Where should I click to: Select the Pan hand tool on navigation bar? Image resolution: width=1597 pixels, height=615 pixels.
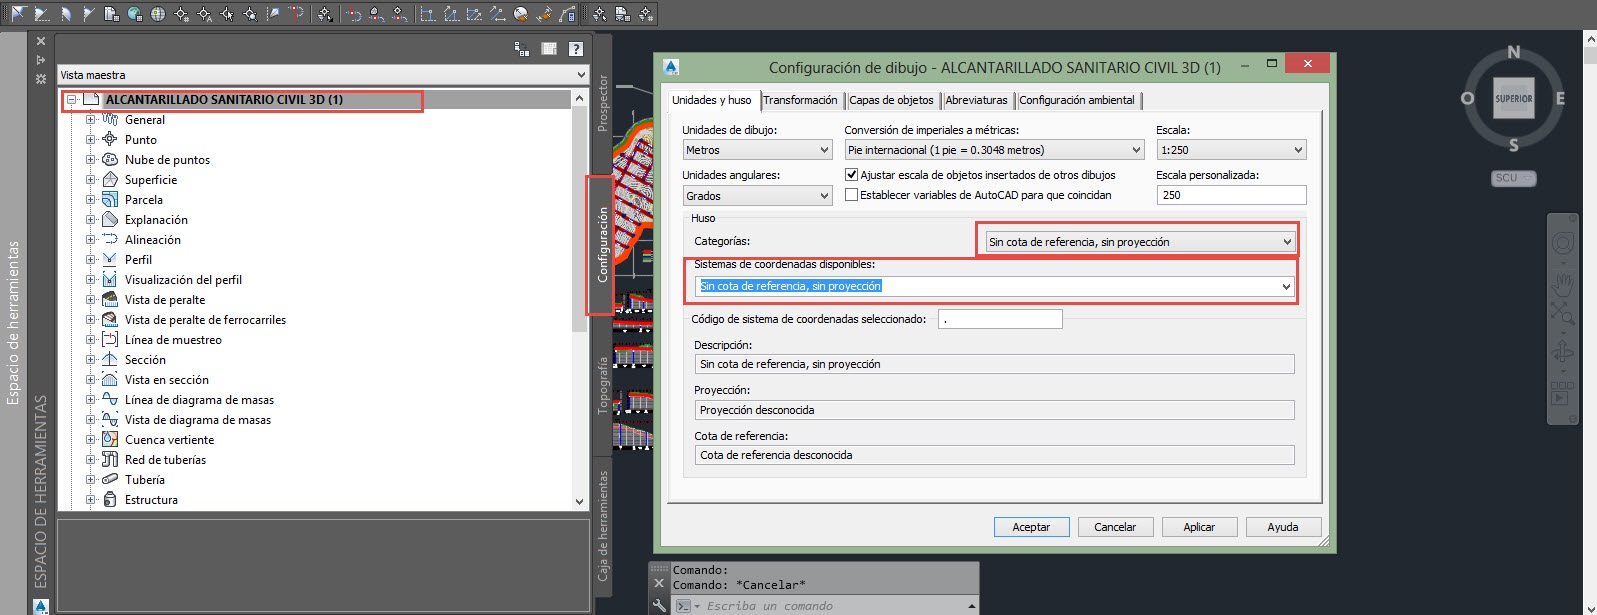[x=1562, y=285]
